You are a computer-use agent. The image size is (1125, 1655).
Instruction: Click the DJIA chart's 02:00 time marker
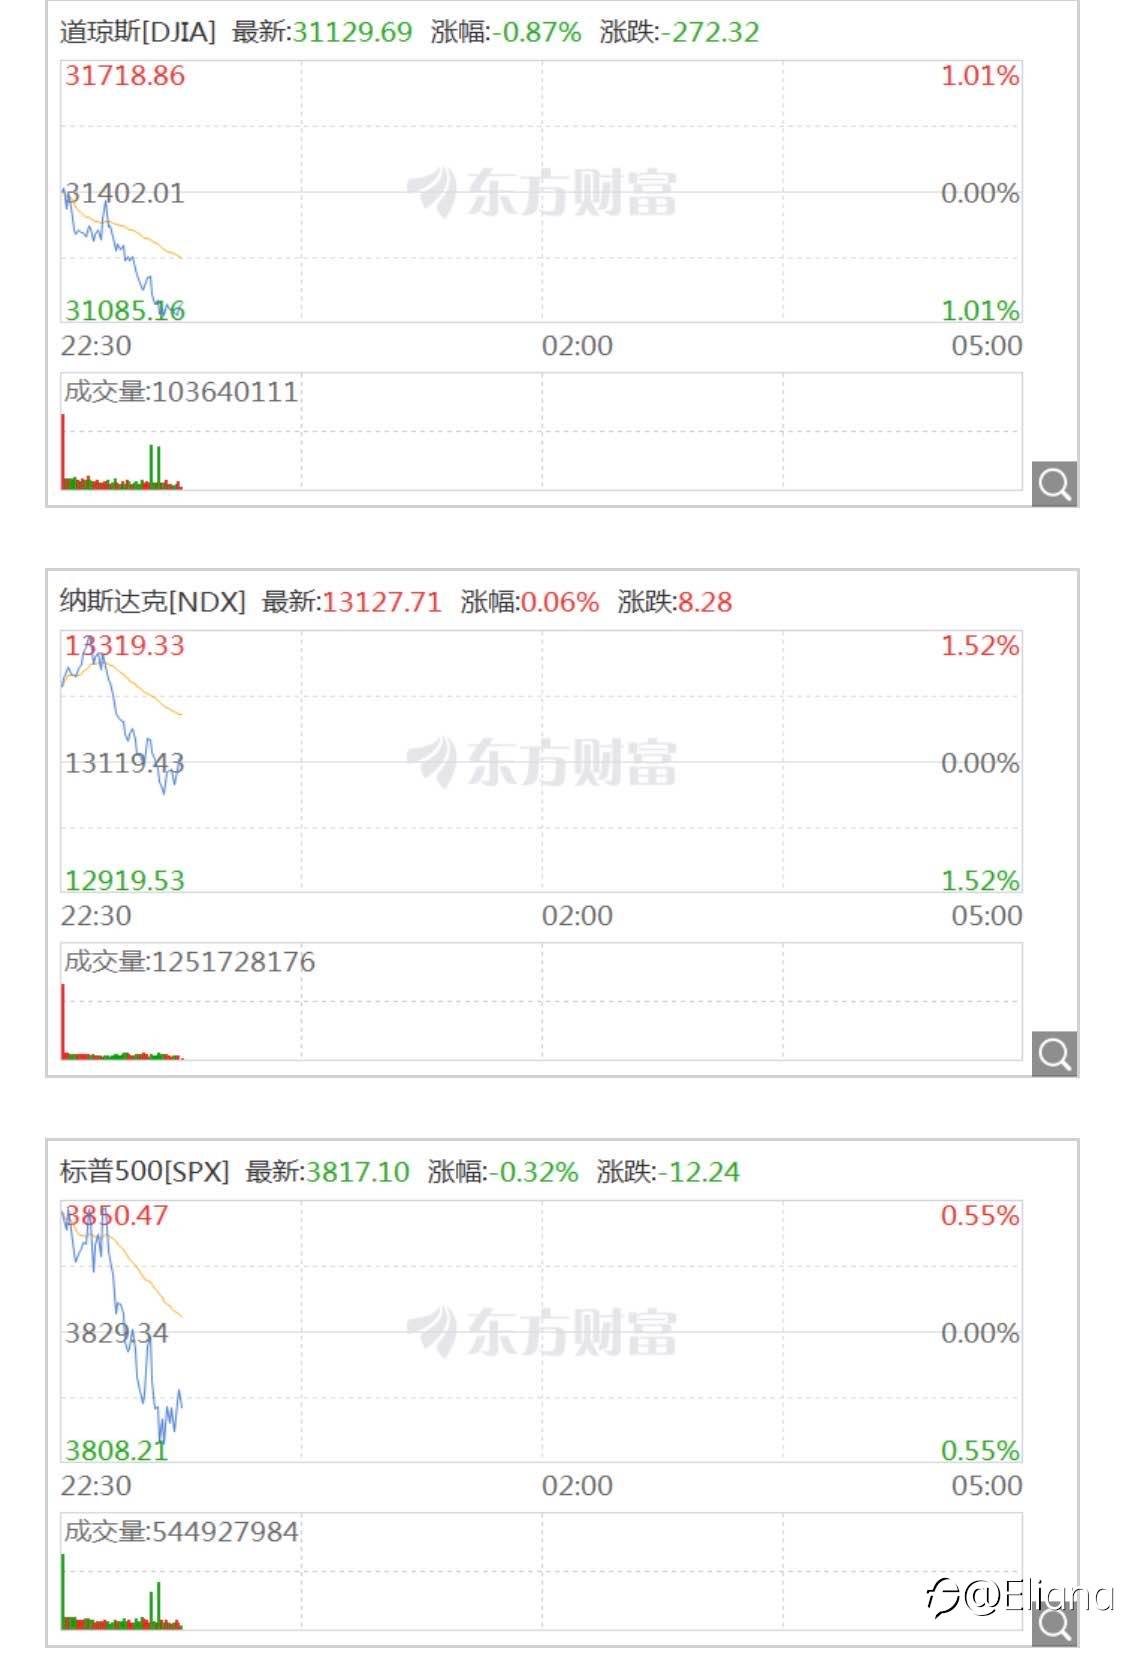click(x=577, y=346)
